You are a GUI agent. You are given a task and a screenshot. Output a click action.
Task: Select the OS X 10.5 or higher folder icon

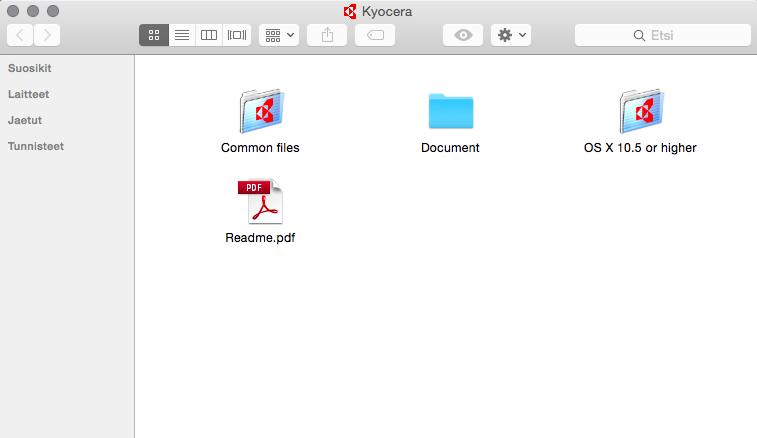641,111
